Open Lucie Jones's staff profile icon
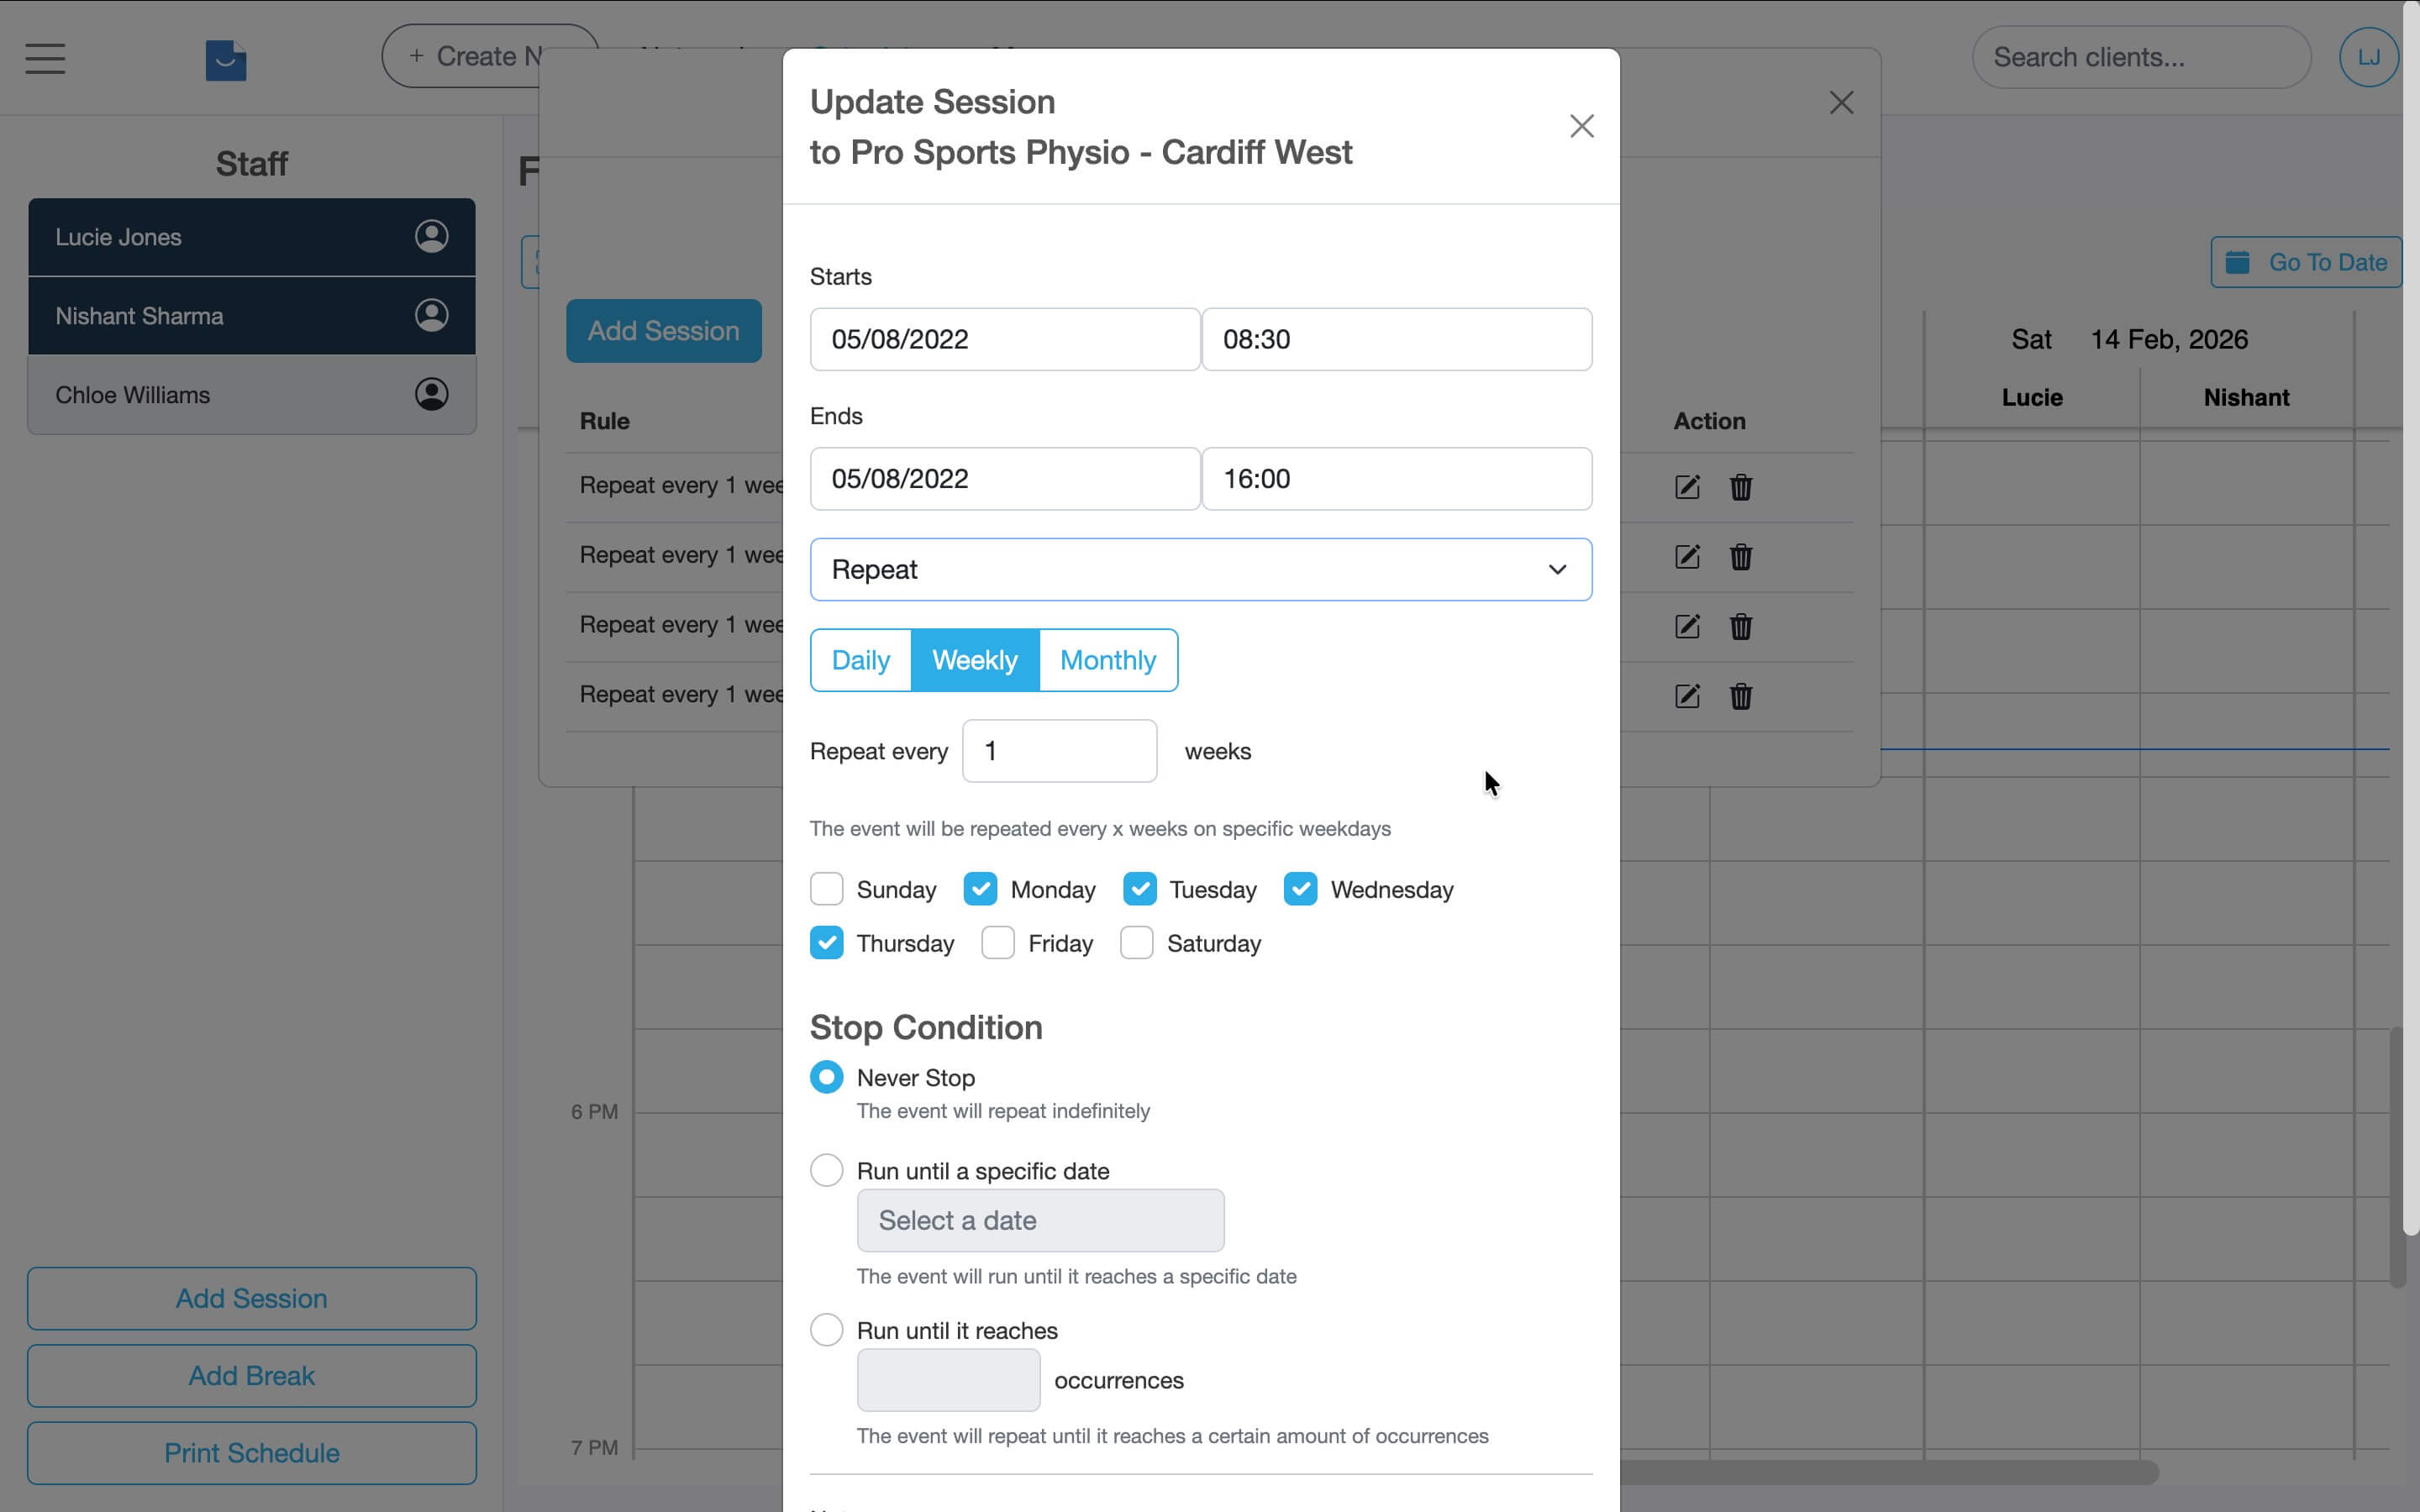This screenshot has width=2420, height=1512. 431,236
